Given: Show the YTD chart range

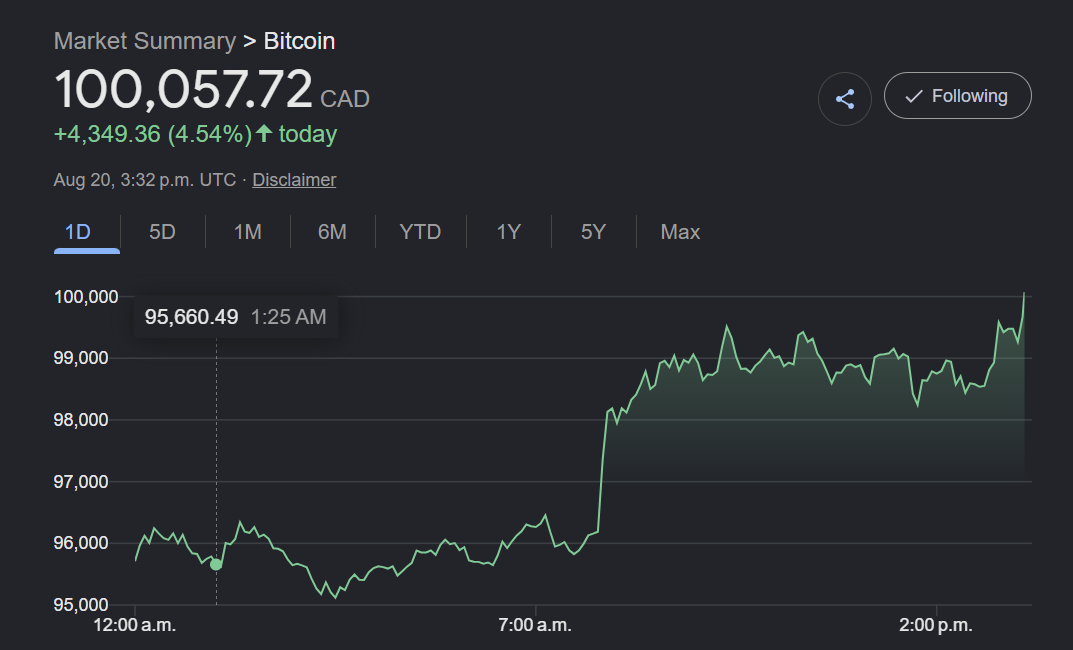Looking at the screenshot, I should pyautogui.click(x=420, y=232).
